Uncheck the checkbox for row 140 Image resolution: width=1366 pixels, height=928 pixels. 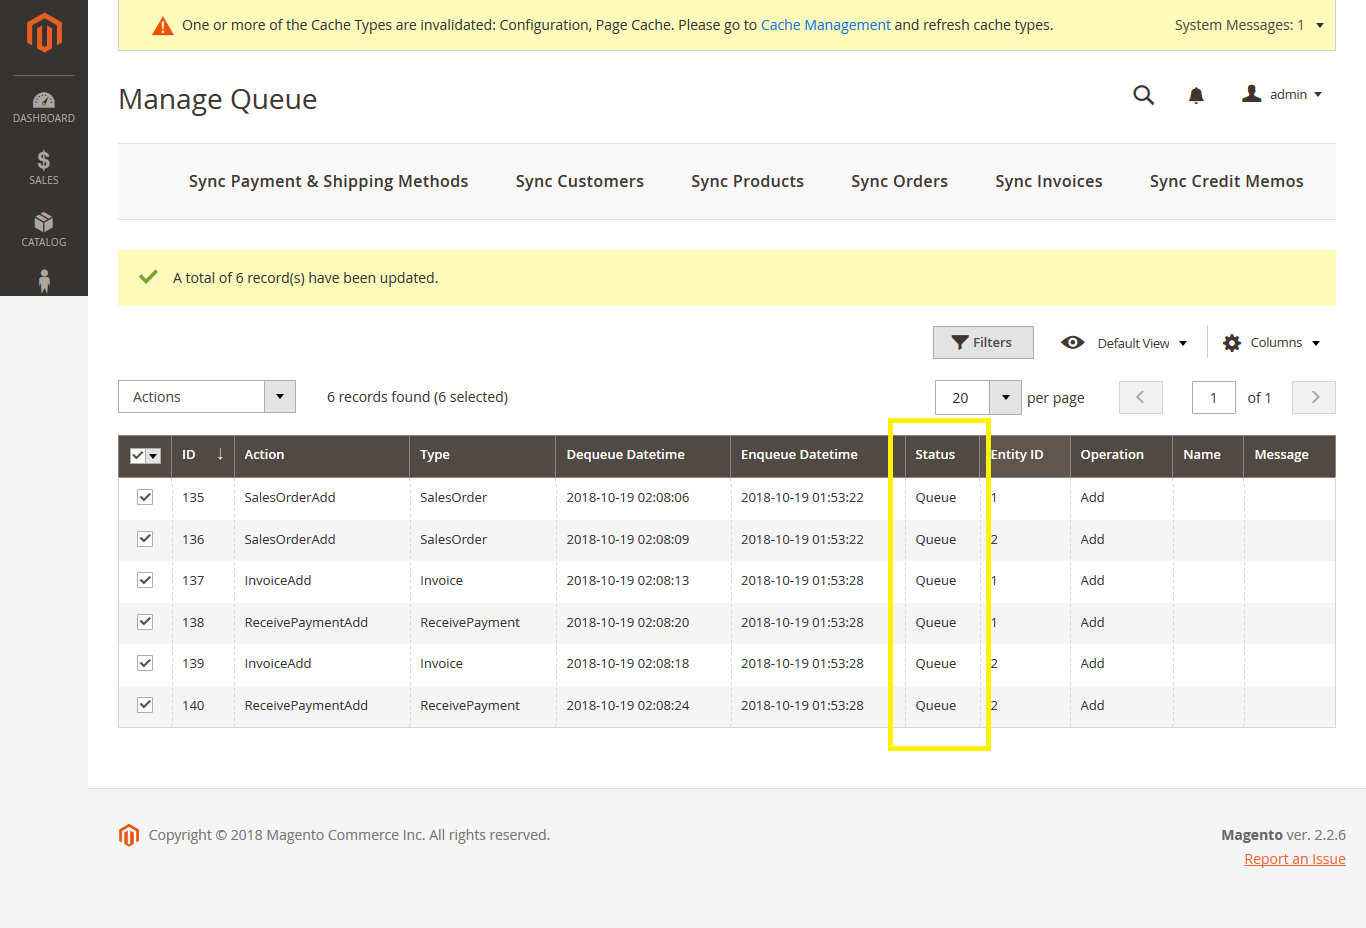pos(145,705)
